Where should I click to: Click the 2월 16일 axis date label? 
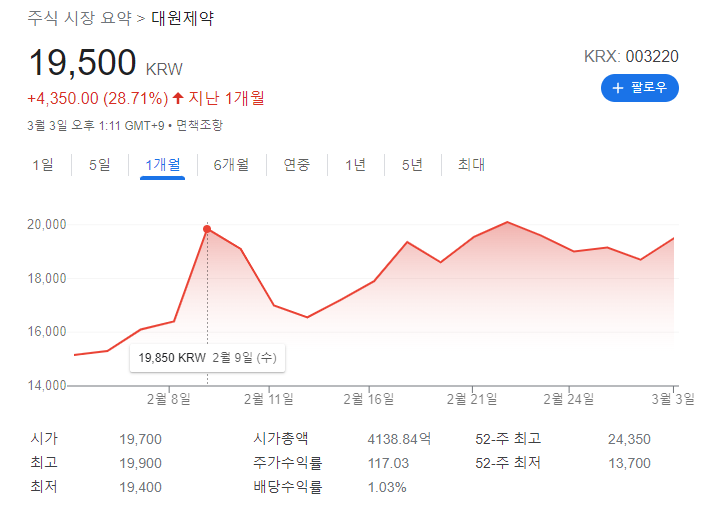click(369, 398)
